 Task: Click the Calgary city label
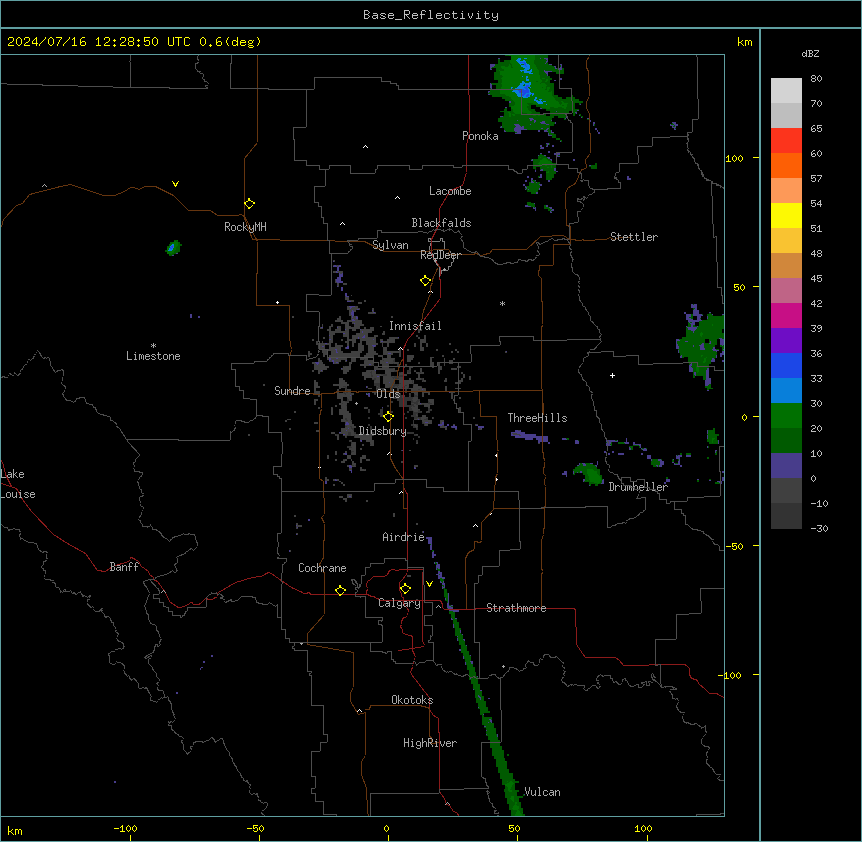399,603
